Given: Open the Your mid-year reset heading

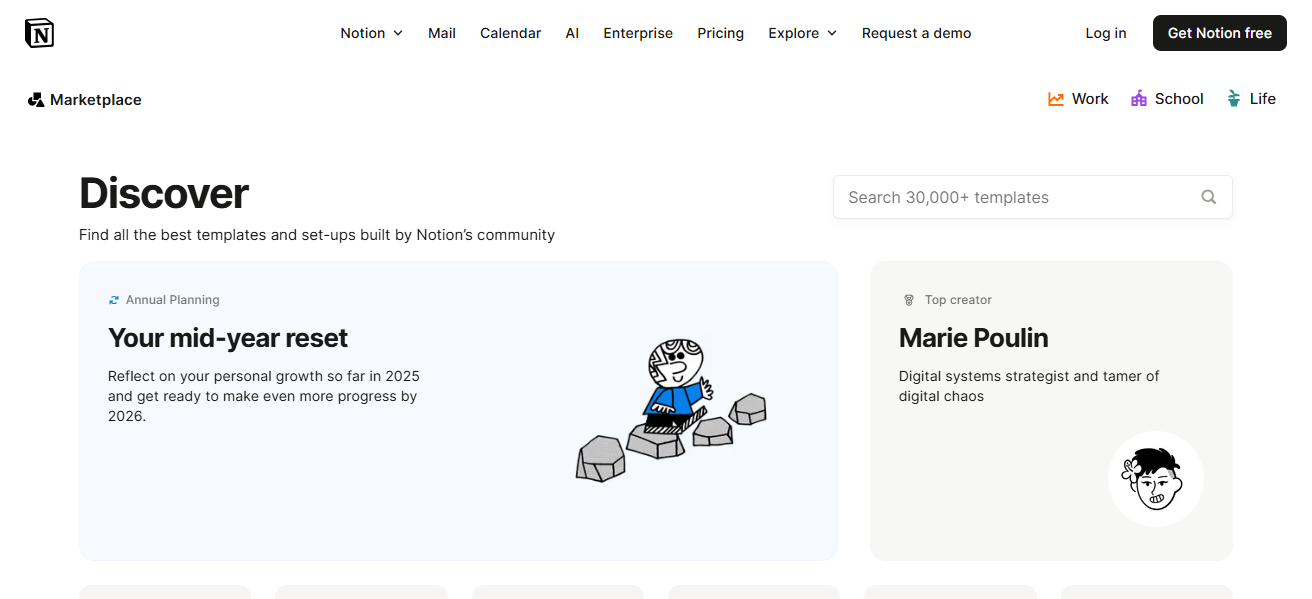Looking at the screenshot, I should click(228, 338).
